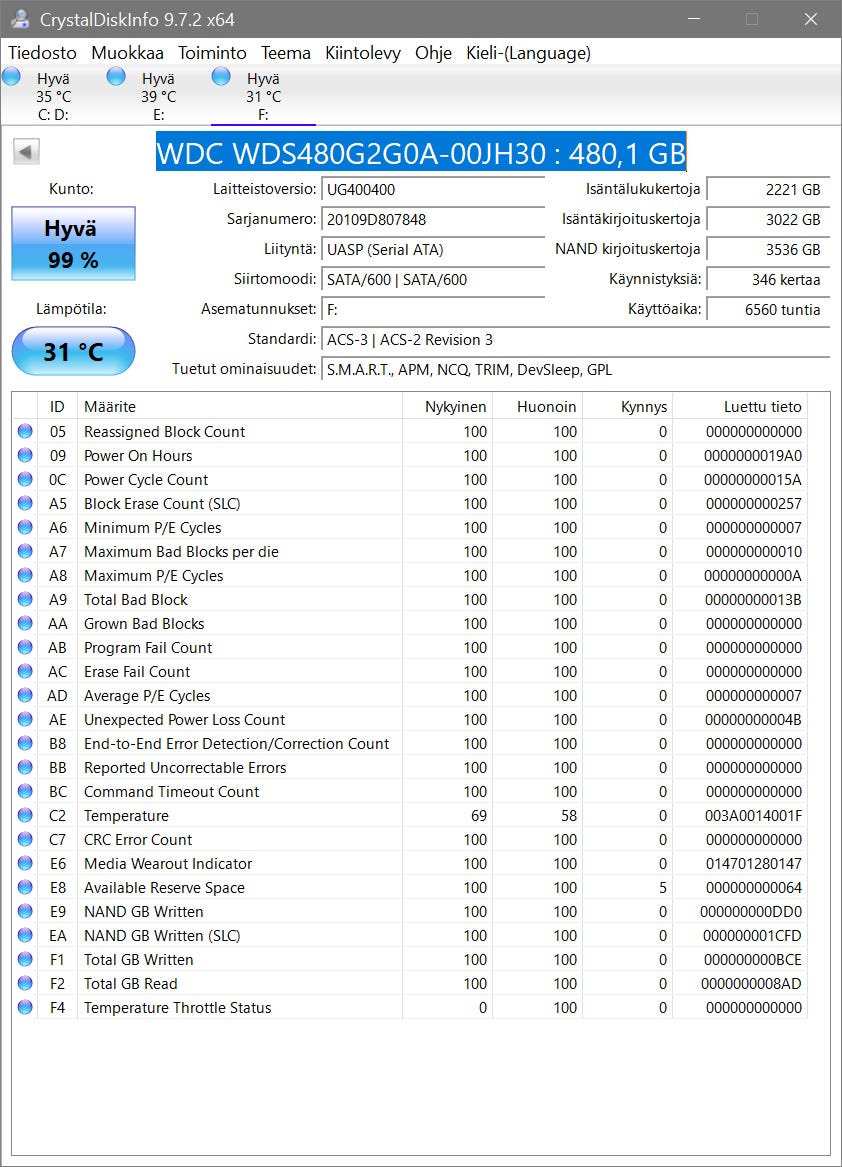Click the Laitteistoversio field UG400400
Image resolution: width=842 pixels, height=1167 pixels.
(433, 189)
